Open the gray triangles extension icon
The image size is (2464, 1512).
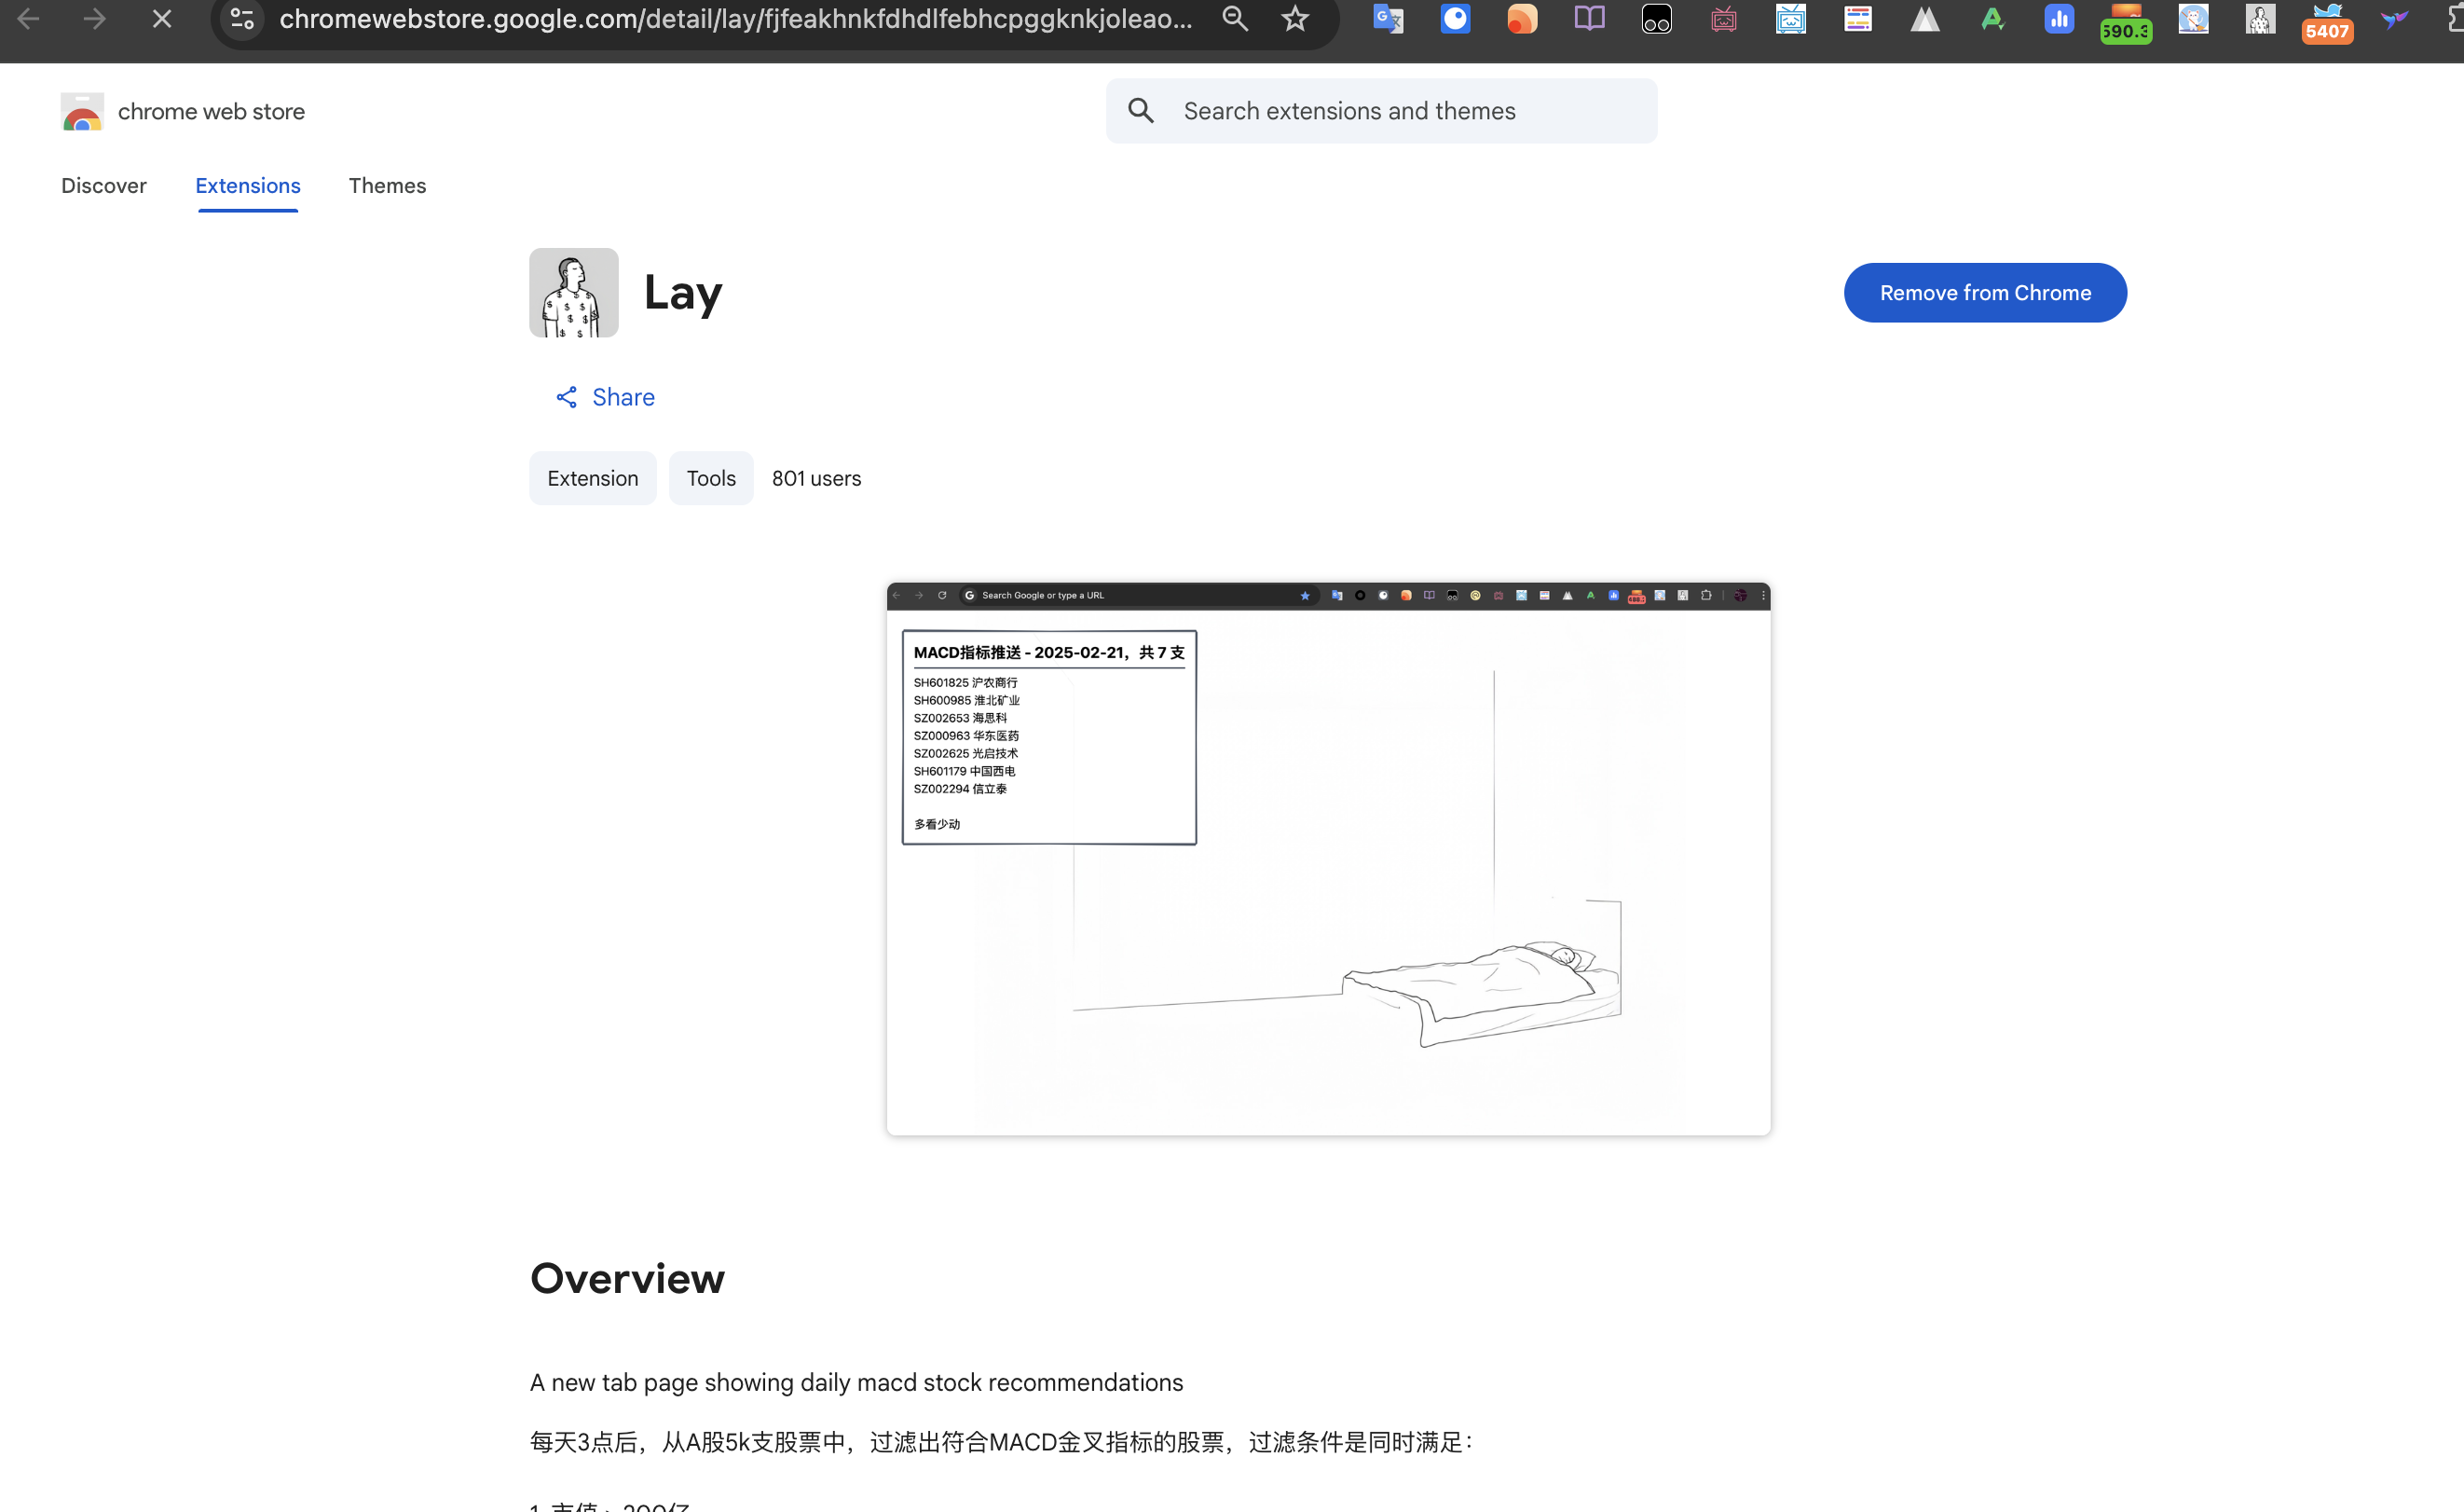[1925, 19]
